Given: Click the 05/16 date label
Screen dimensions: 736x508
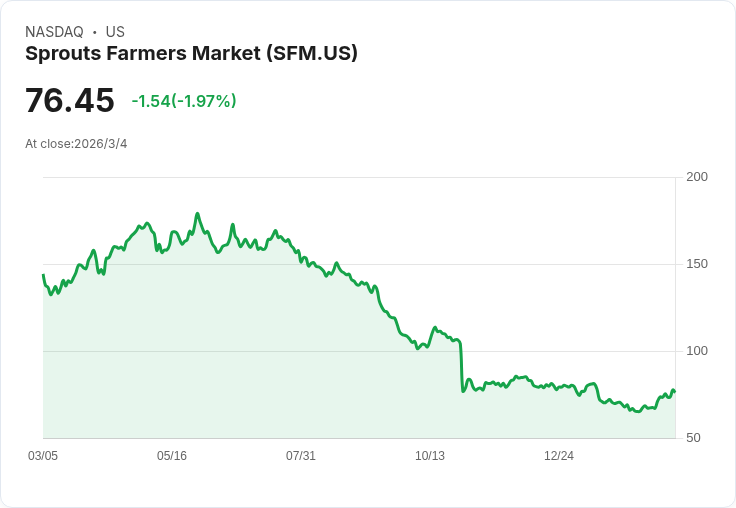Looking at the screenshot, I should coord(172,456).
